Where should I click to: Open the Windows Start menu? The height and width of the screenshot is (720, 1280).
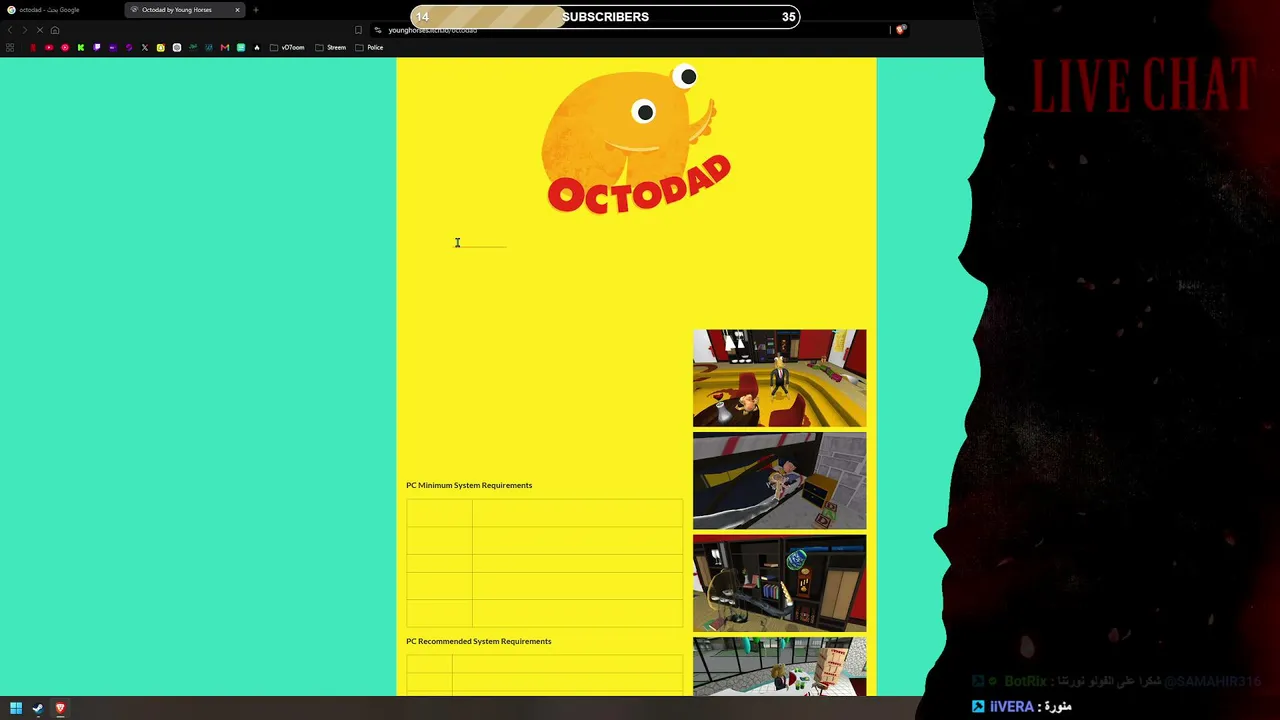16,708
